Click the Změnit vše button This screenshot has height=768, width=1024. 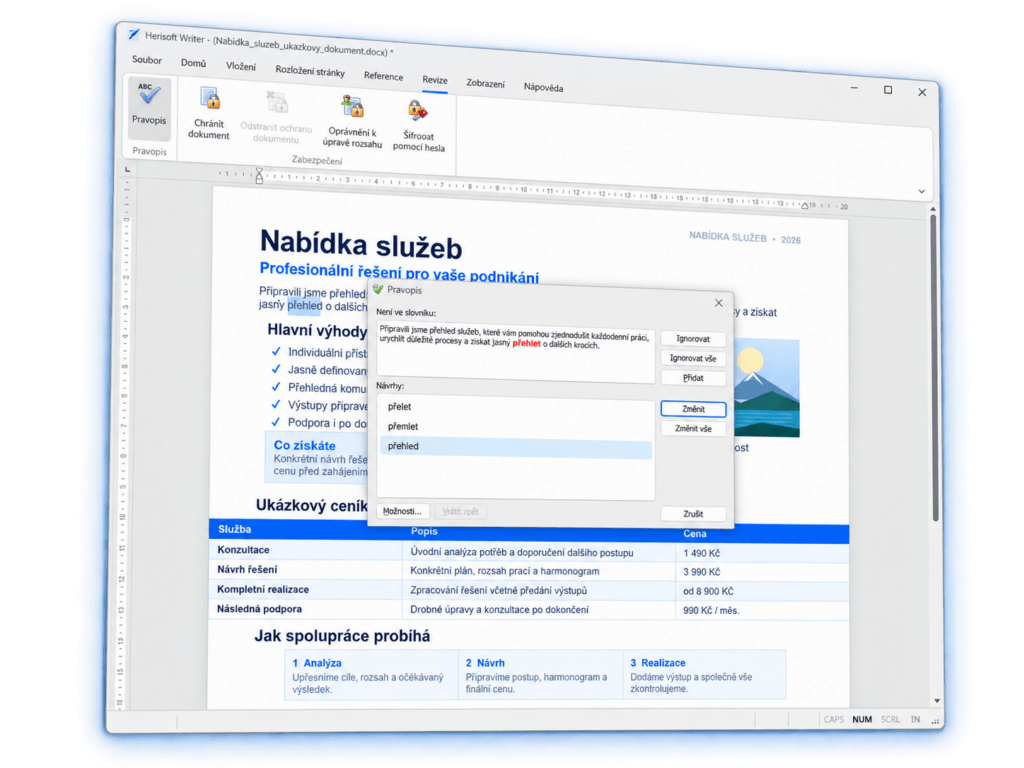(693, 428)
